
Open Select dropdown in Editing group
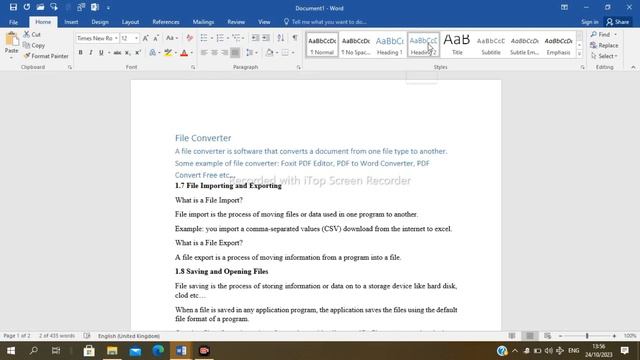click(604, 56)
